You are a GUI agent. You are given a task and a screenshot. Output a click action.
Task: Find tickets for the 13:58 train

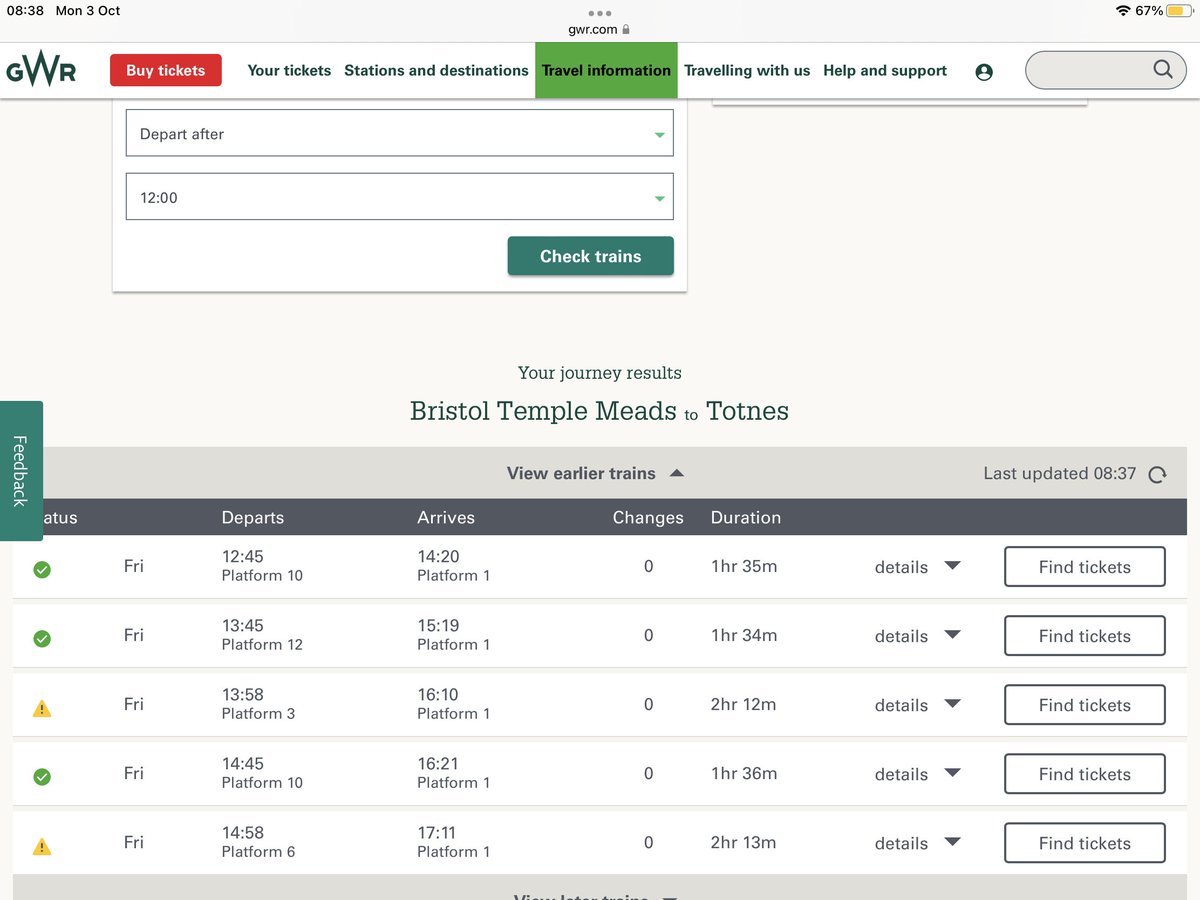(1085, 705)
